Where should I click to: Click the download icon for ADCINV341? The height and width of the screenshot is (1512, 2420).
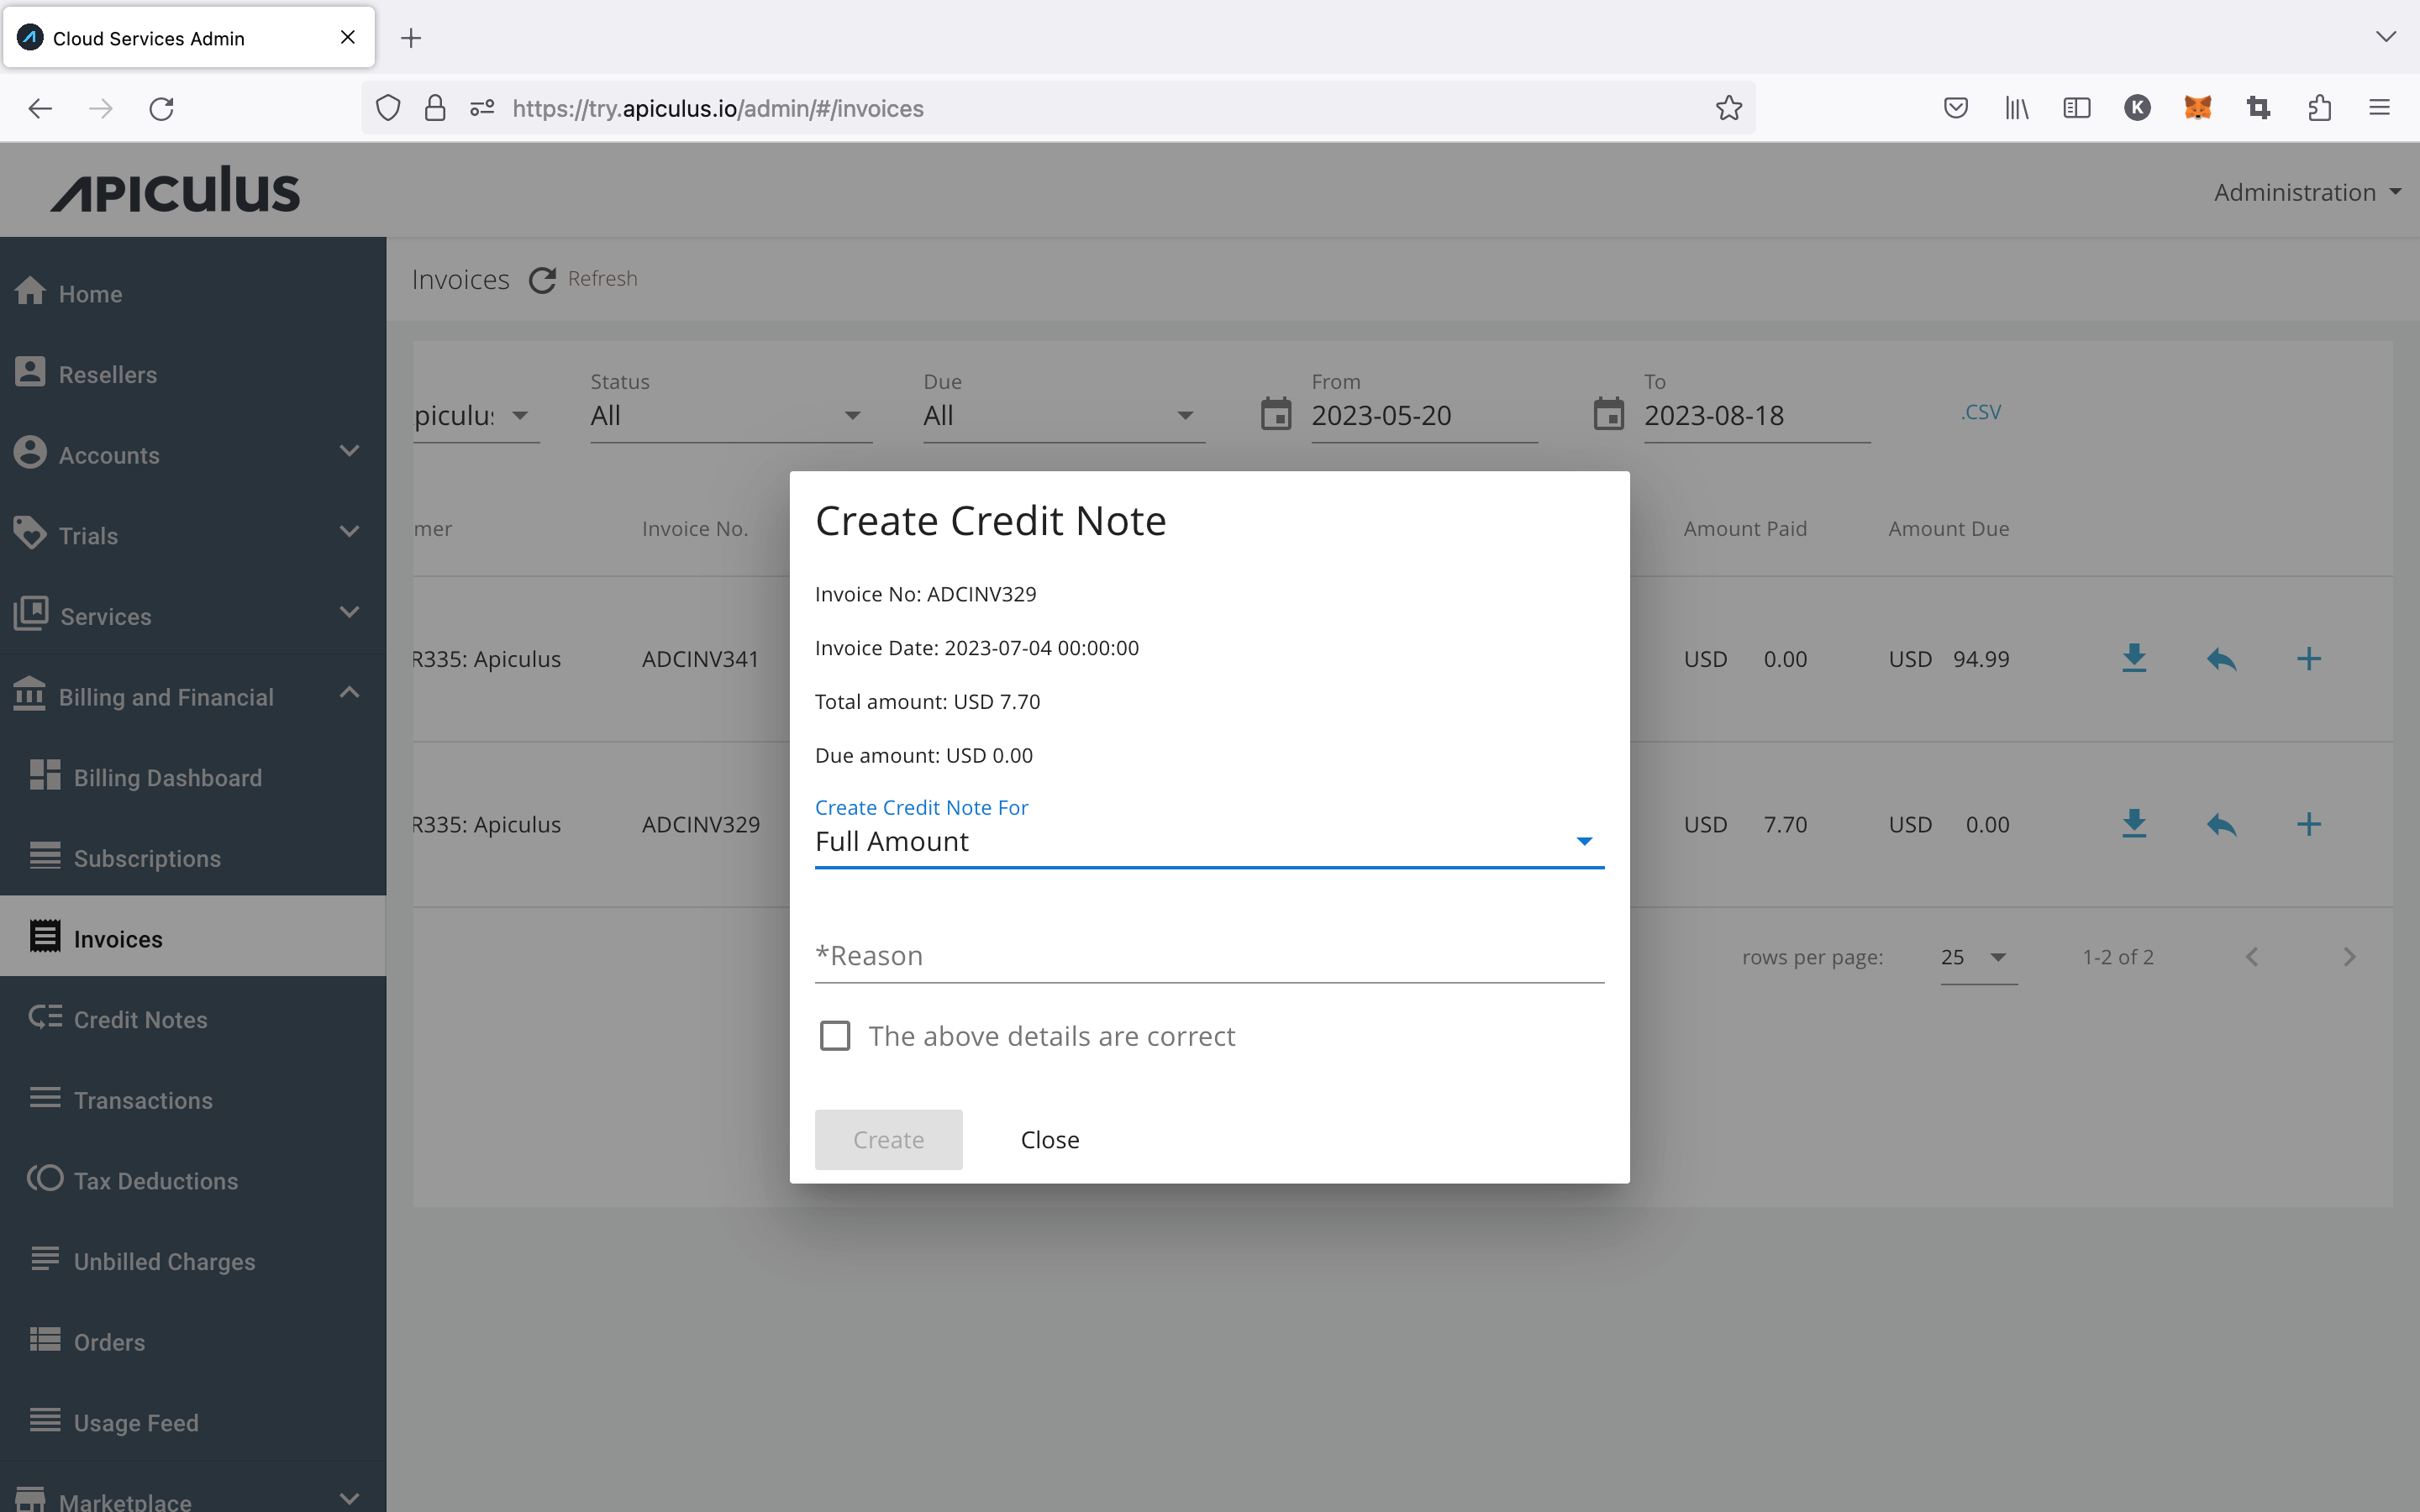tap(2134, 659)
